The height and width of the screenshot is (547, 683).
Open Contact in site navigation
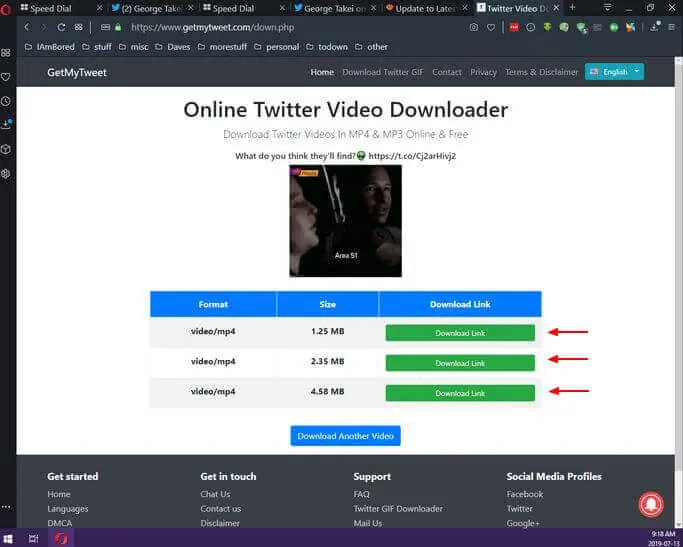pos(446,72)
